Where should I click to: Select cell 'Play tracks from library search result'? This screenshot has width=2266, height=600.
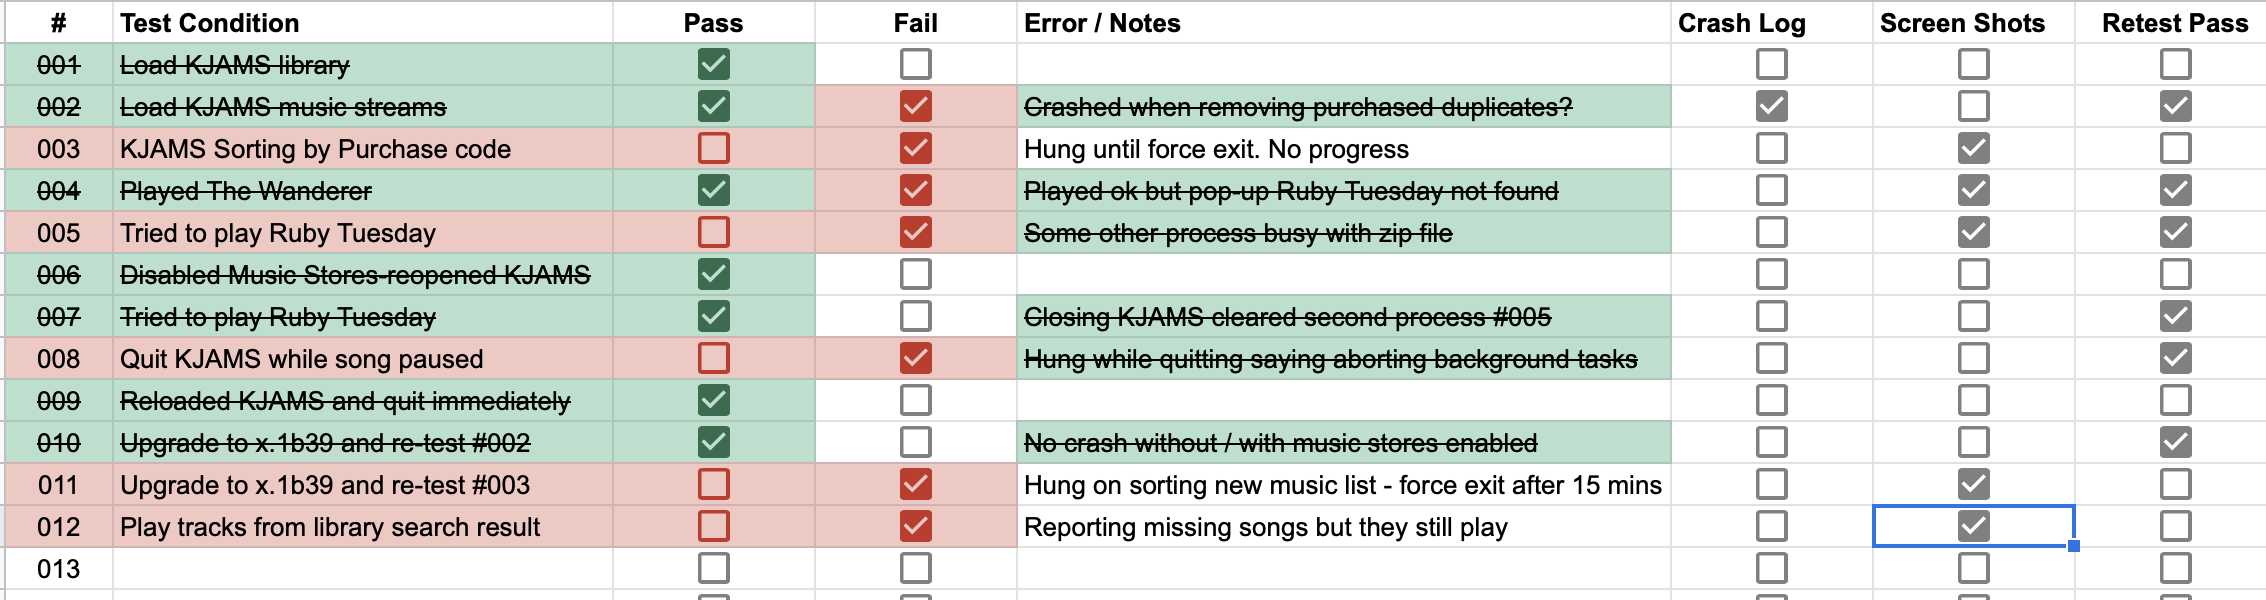[x=362, y=527]
